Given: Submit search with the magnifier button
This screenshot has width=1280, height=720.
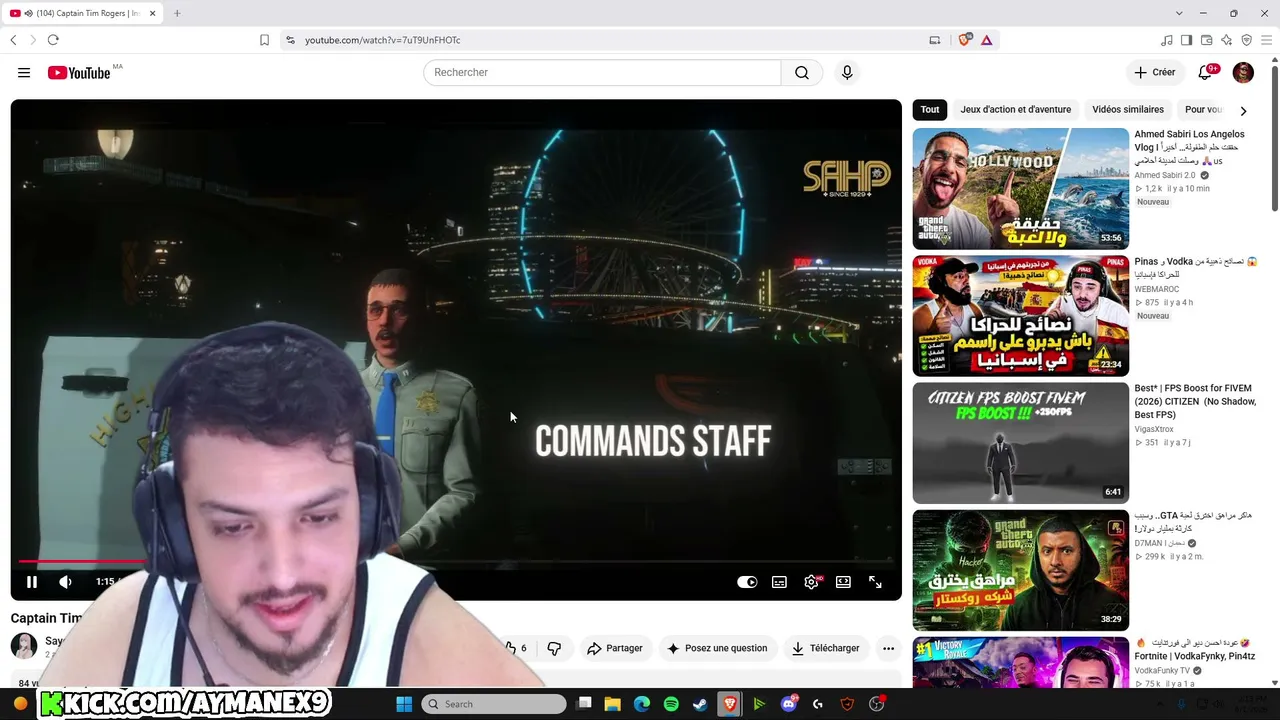Looking at the screenshot, I should click(x=802, y=73).
